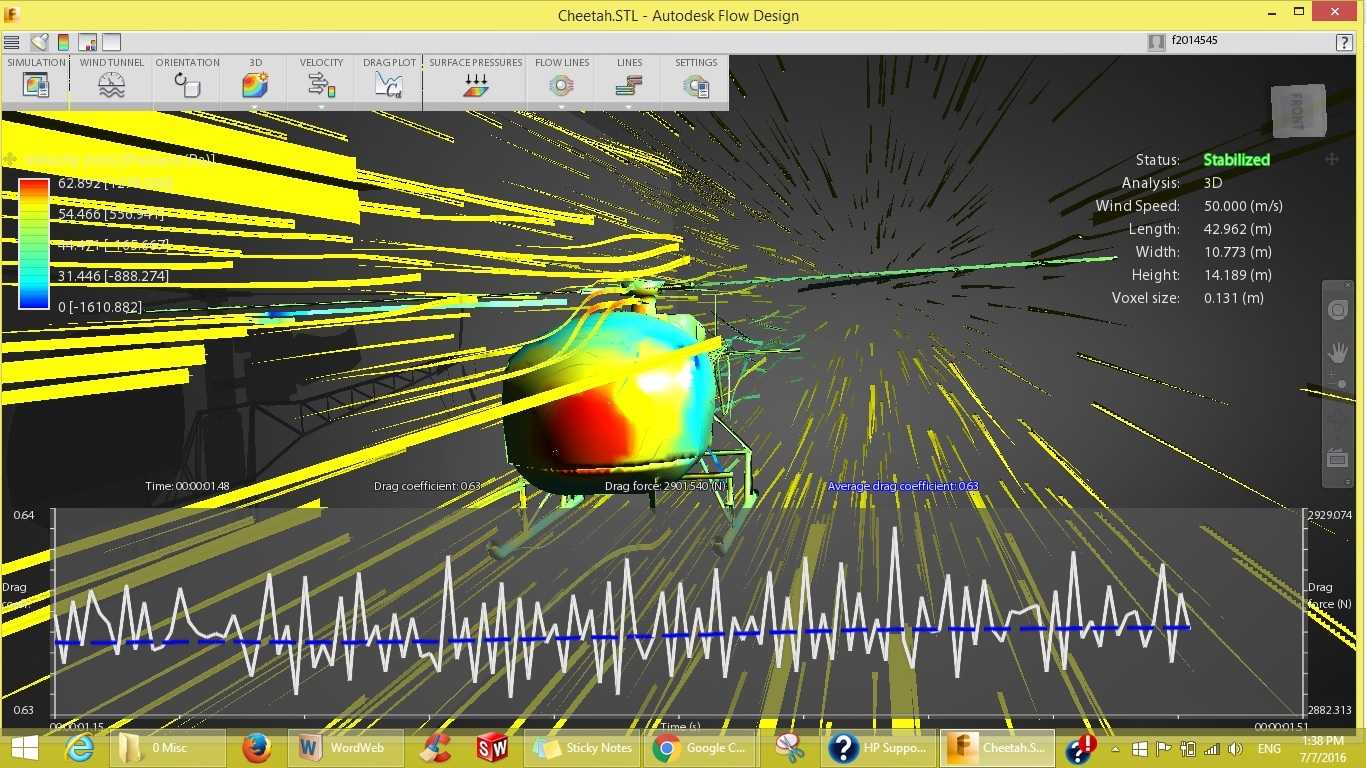The width and height of the screenshot is (1366, 768).
Task: Open the Windows Start button
Action: [x=24, y=748]
